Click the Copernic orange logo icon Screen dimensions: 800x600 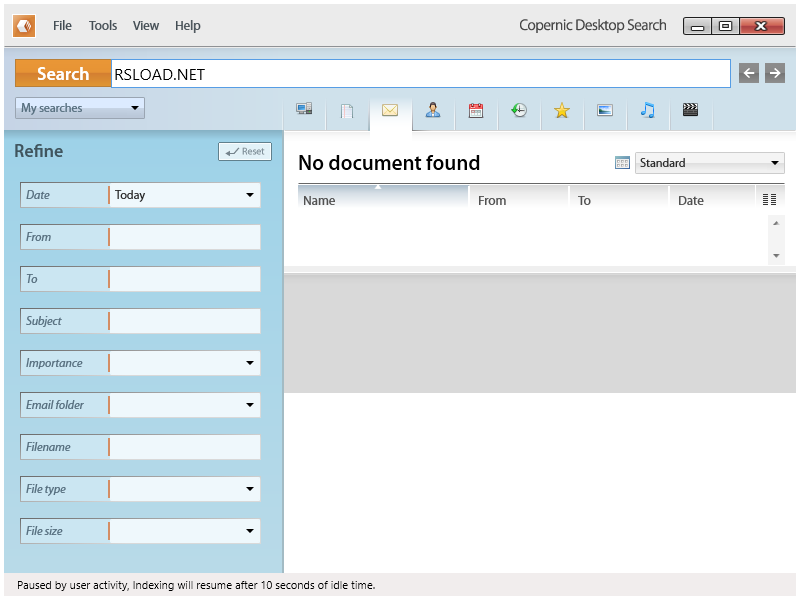pos(24,26)
